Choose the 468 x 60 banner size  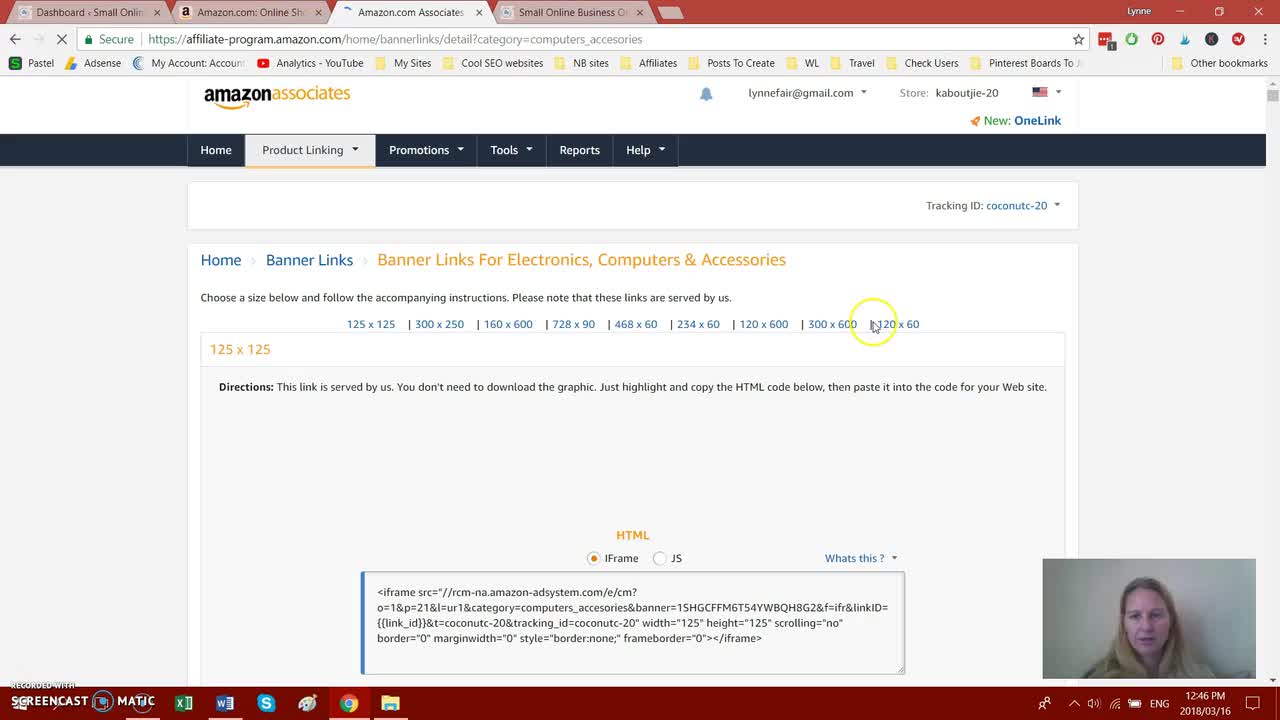coord(636,324)
